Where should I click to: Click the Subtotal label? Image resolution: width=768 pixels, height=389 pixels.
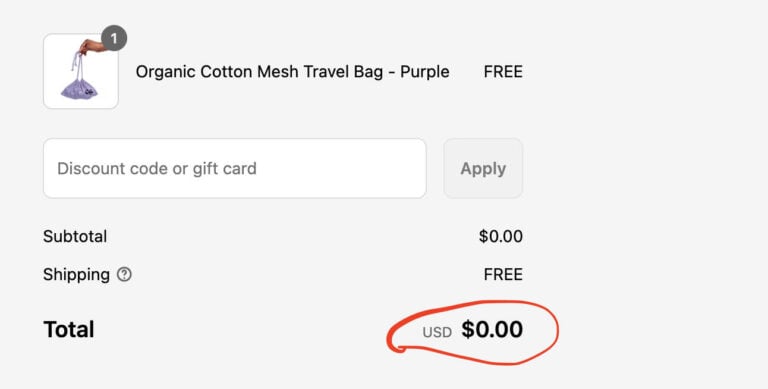tap(75, 237)
